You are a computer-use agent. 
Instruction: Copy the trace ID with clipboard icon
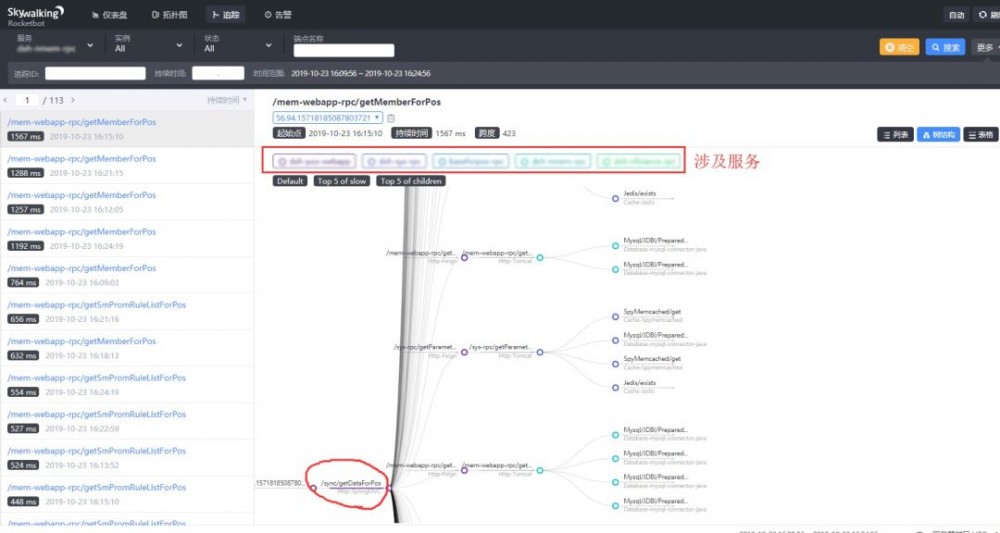(391, 118)
